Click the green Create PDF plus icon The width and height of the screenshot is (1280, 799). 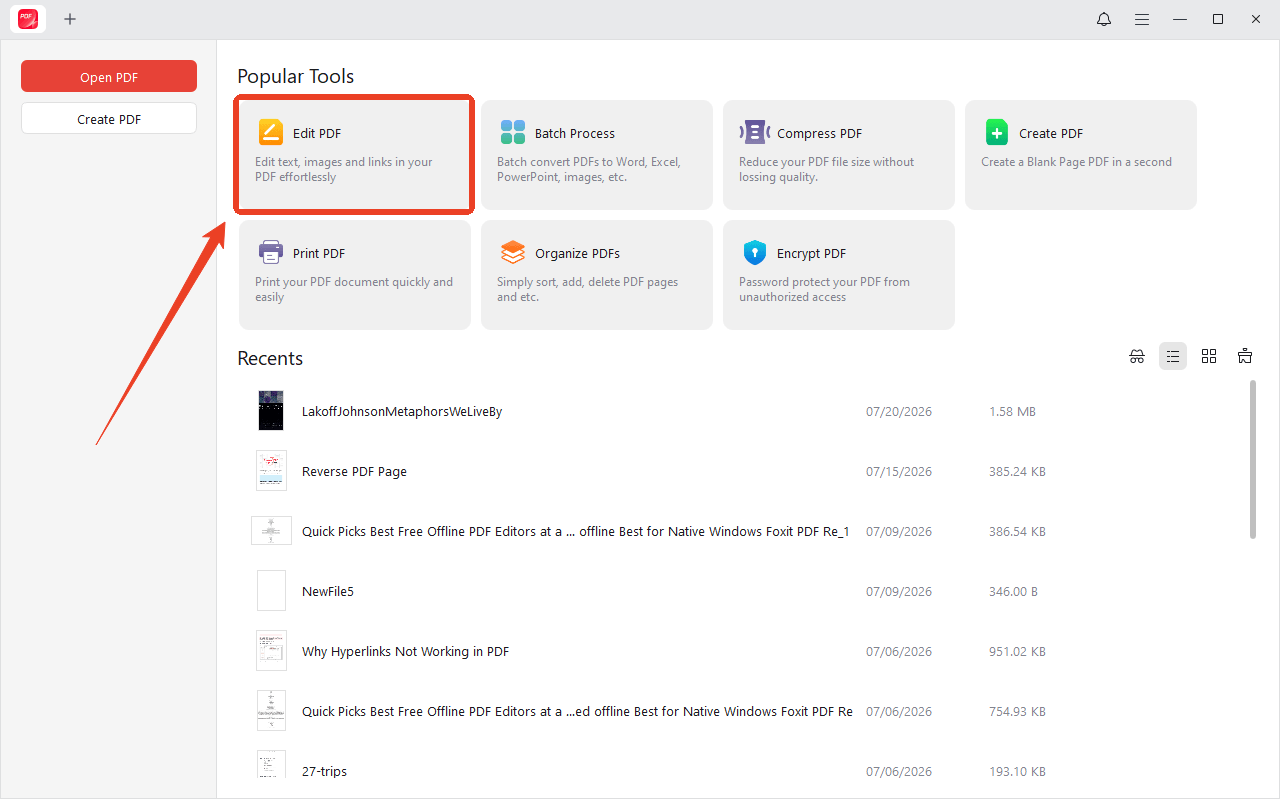pyautogui.click(x=997, y=133)
